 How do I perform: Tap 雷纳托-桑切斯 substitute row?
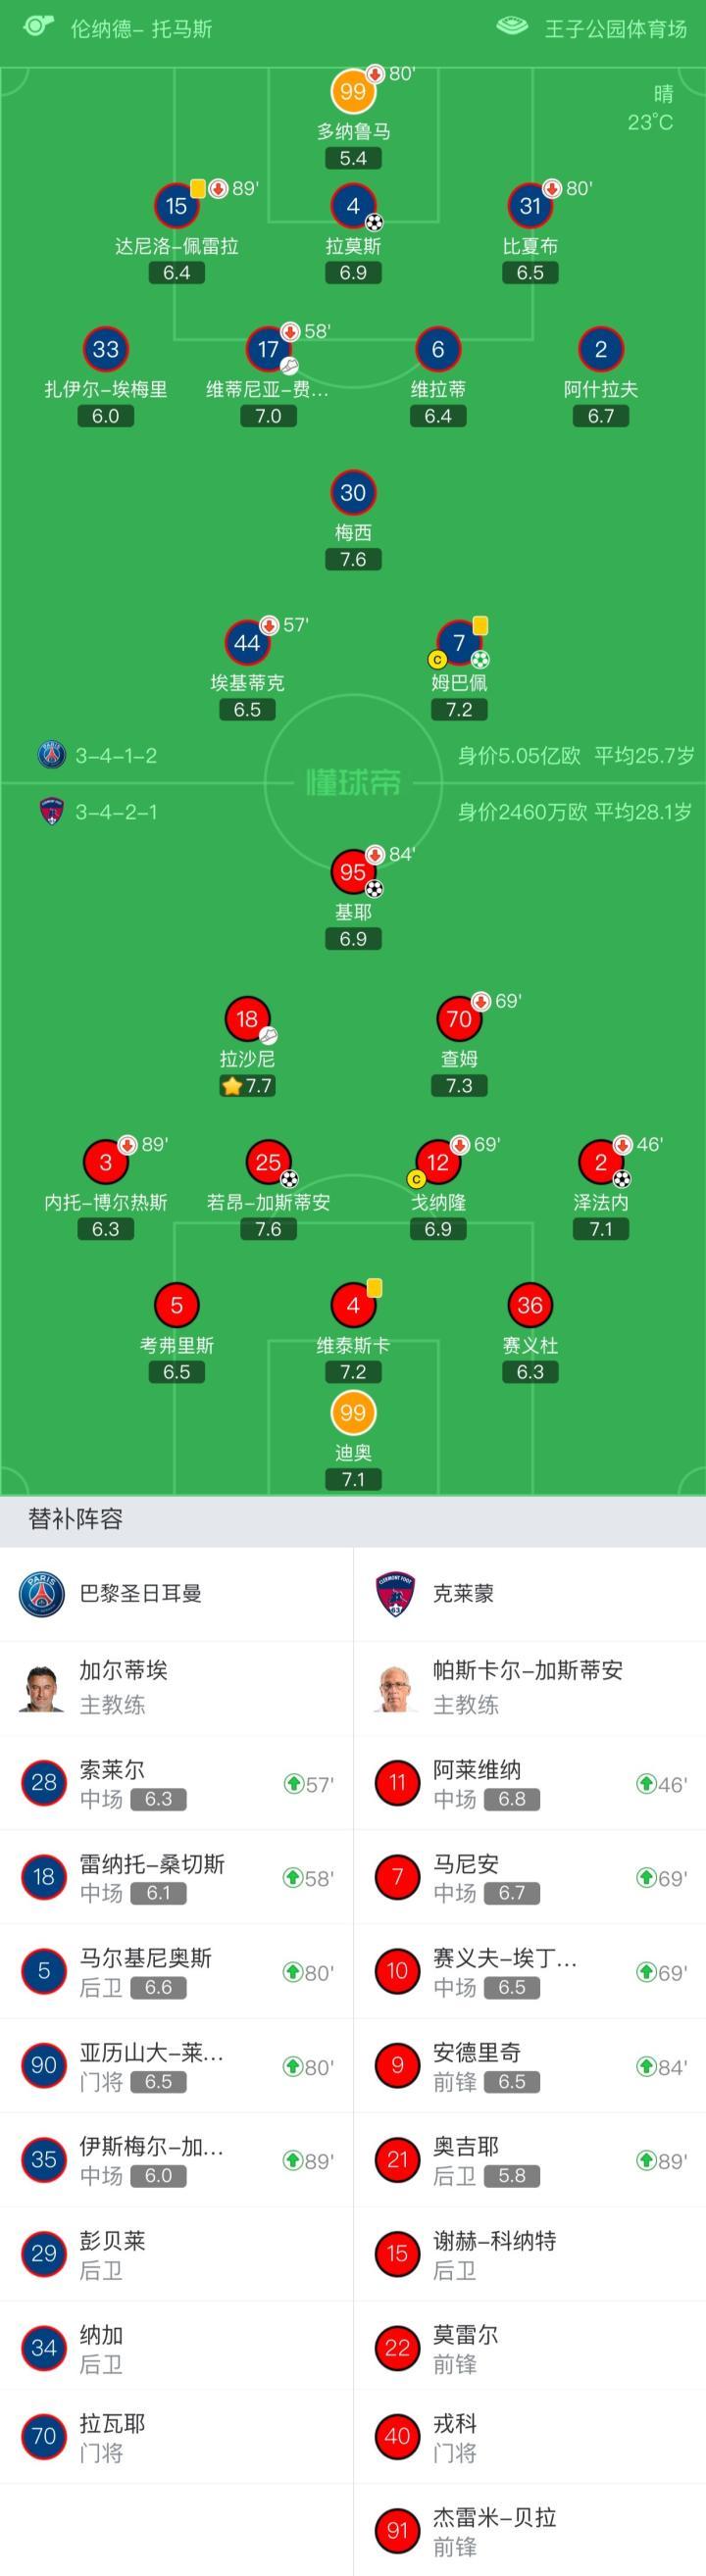[176, 1878]
